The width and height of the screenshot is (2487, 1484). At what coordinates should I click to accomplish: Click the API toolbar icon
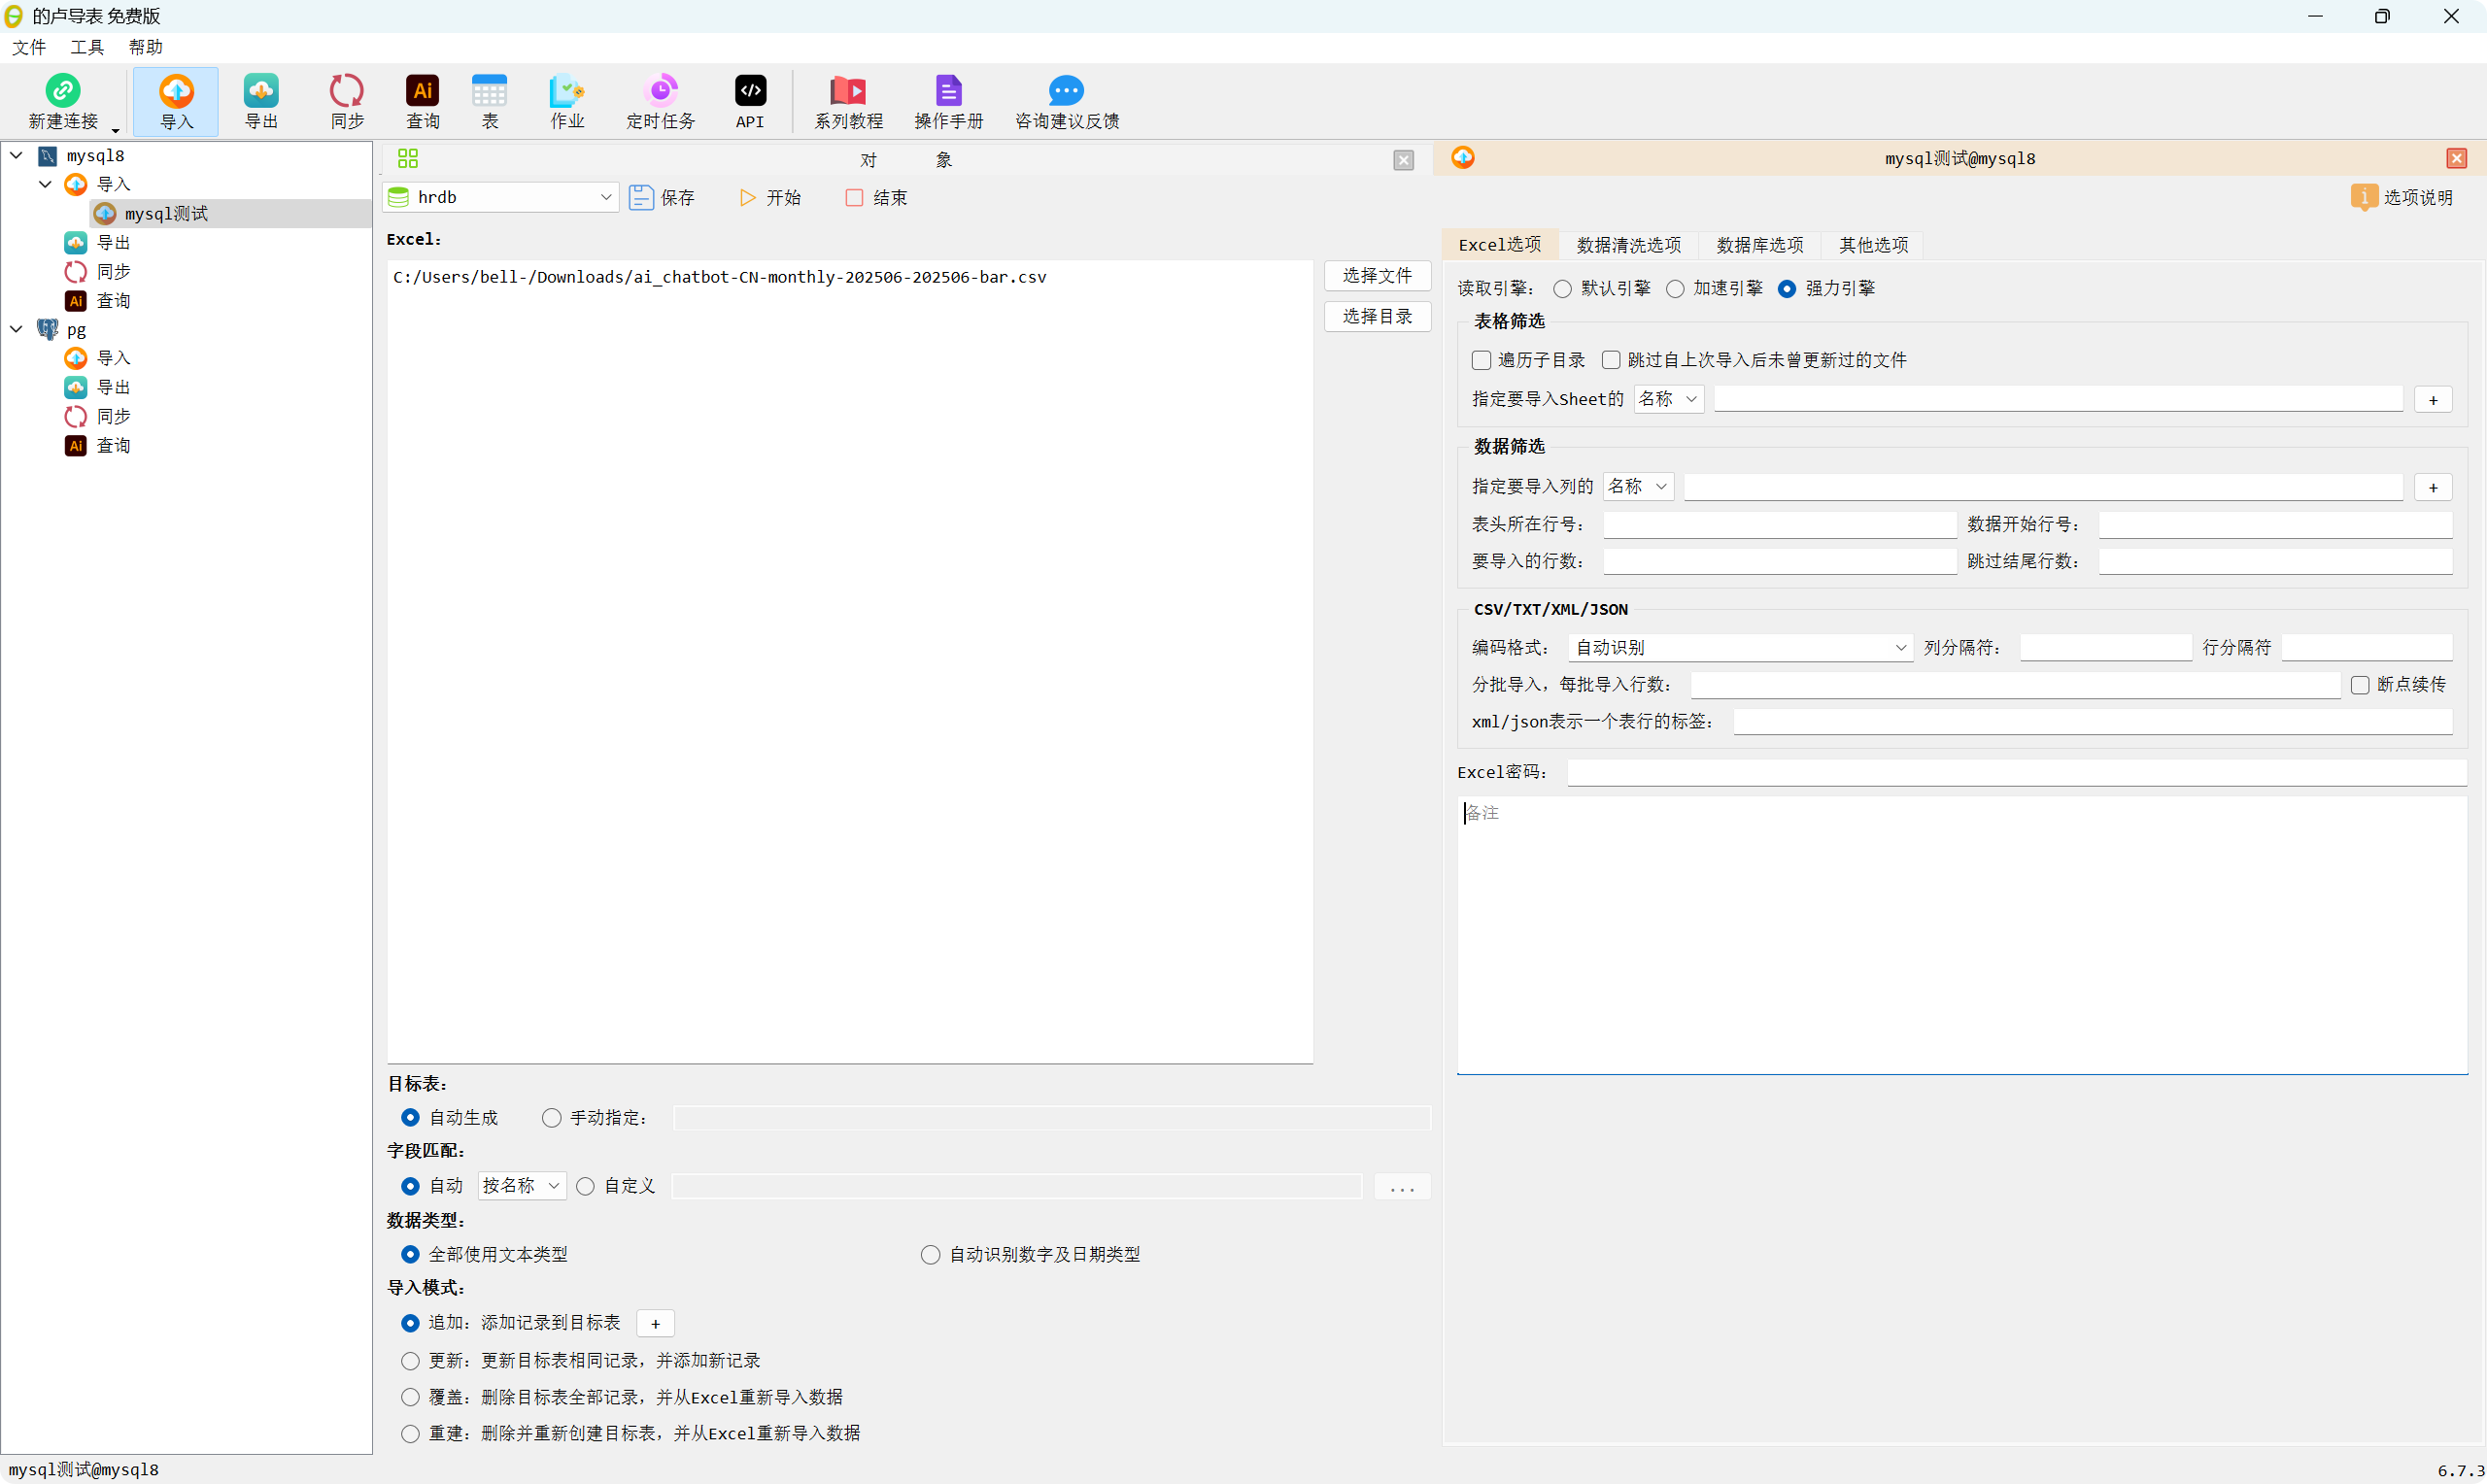click(750, 100)
